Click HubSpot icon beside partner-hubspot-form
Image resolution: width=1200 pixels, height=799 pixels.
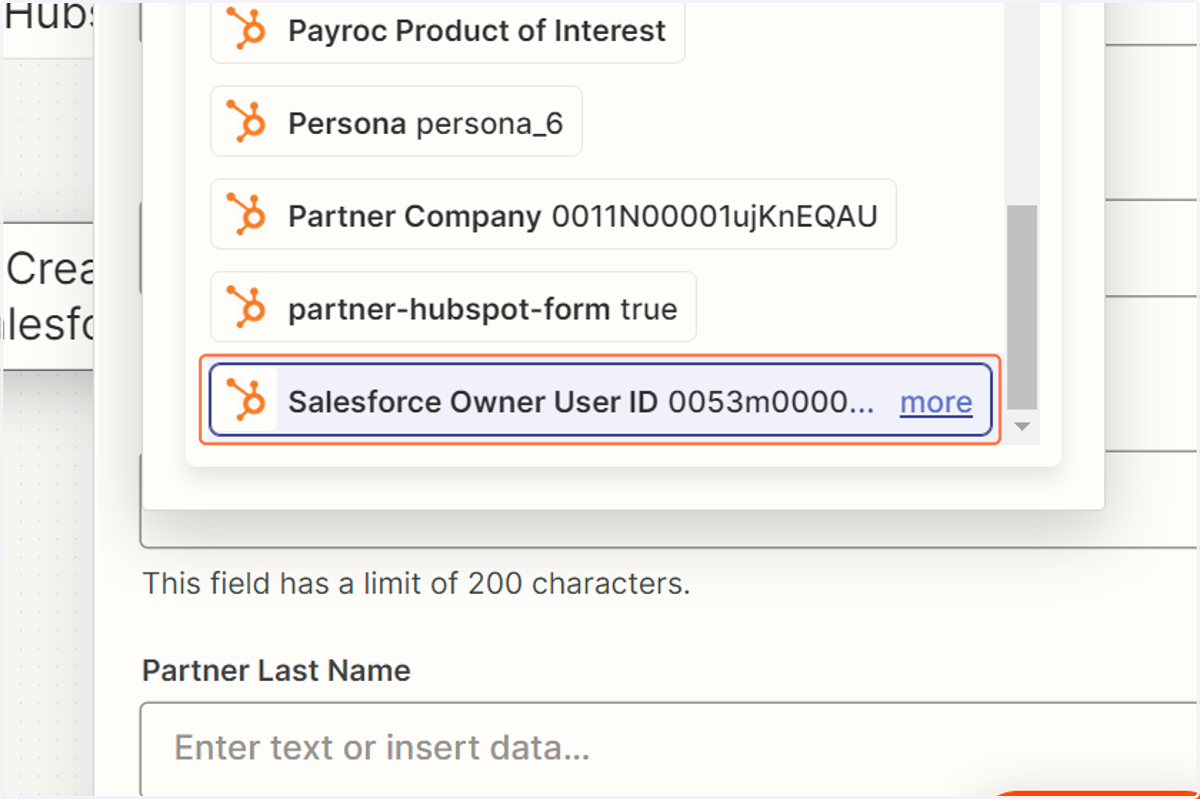tap(246, 307)
